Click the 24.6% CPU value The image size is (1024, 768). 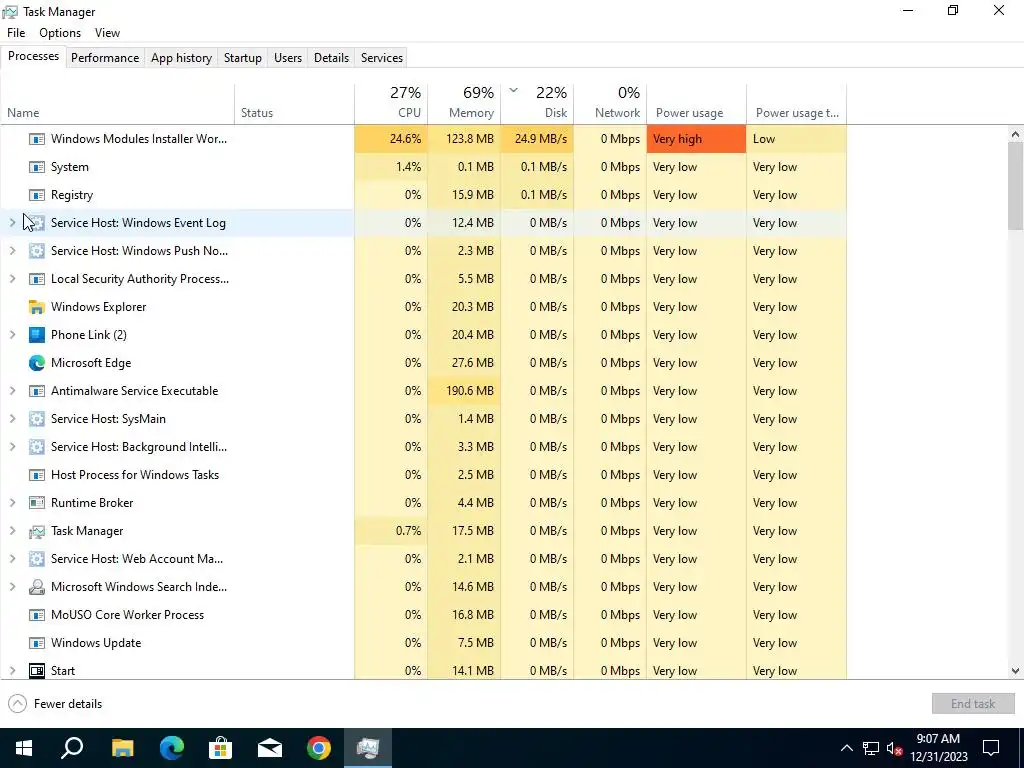[391, 139]
